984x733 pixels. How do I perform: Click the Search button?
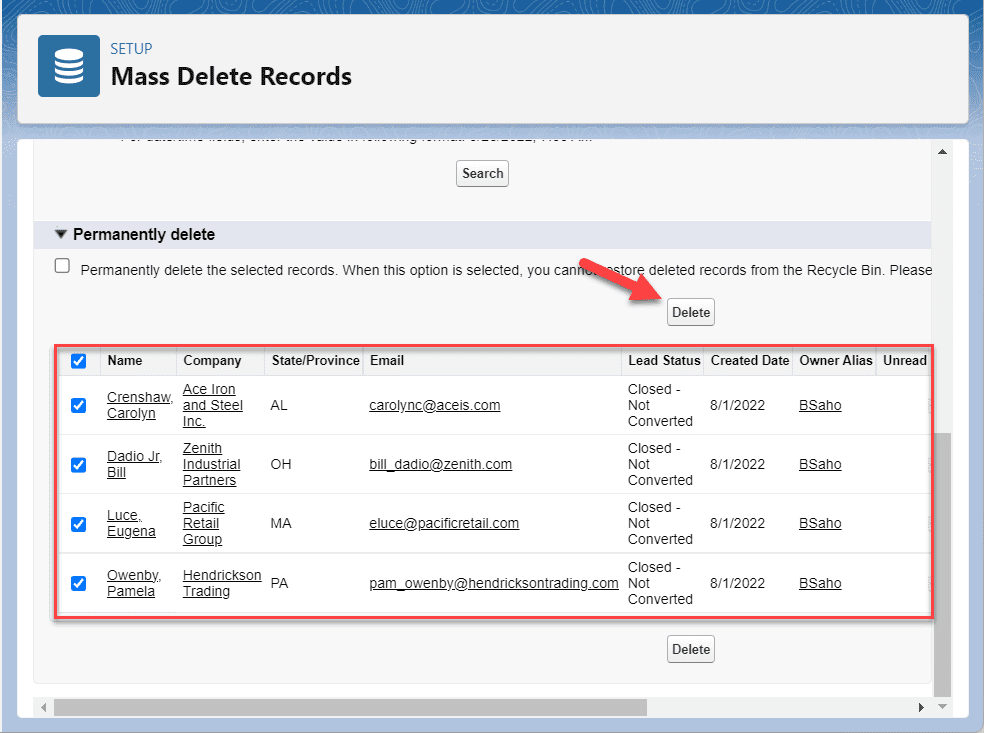point(482,173)
